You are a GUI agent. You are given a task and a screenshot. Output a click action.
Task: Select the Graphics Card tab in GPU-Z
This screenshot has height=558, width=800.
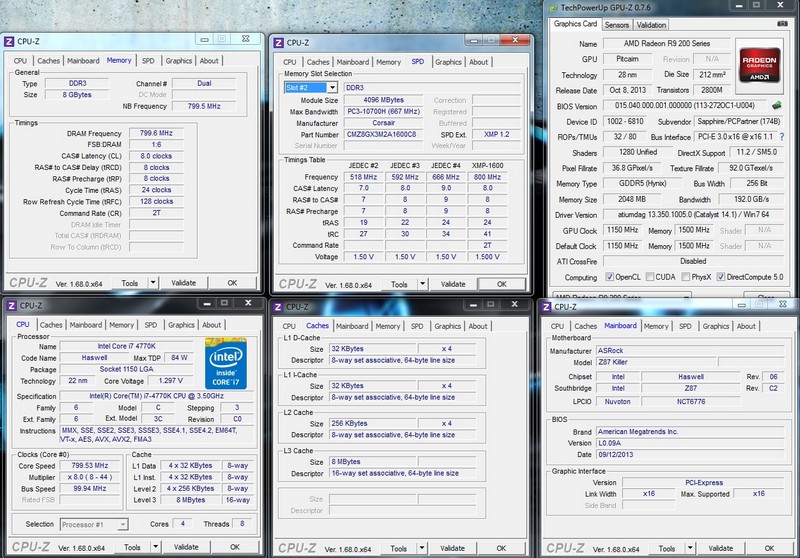coord(575,24)
